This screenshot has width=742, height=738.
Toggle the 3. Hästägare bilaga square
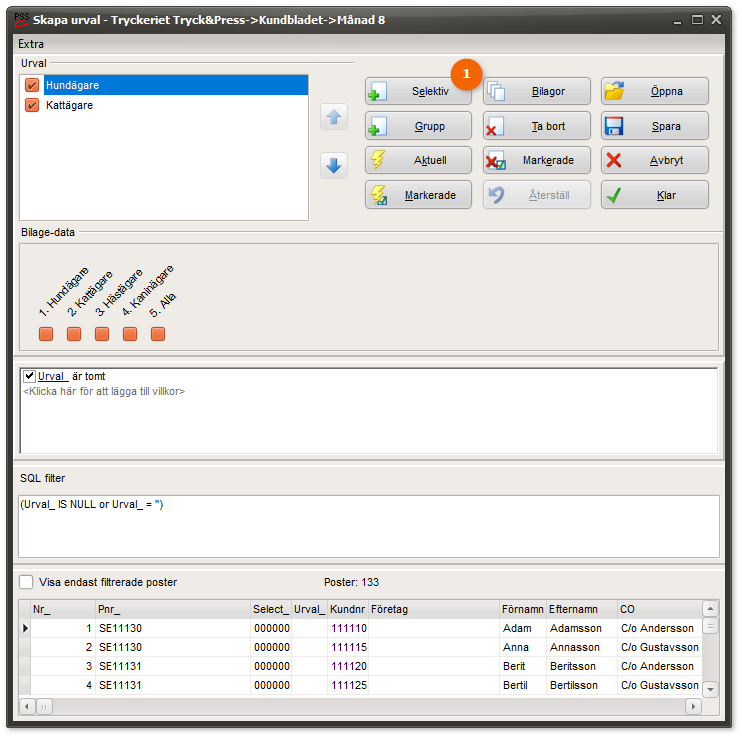(102, 334)
